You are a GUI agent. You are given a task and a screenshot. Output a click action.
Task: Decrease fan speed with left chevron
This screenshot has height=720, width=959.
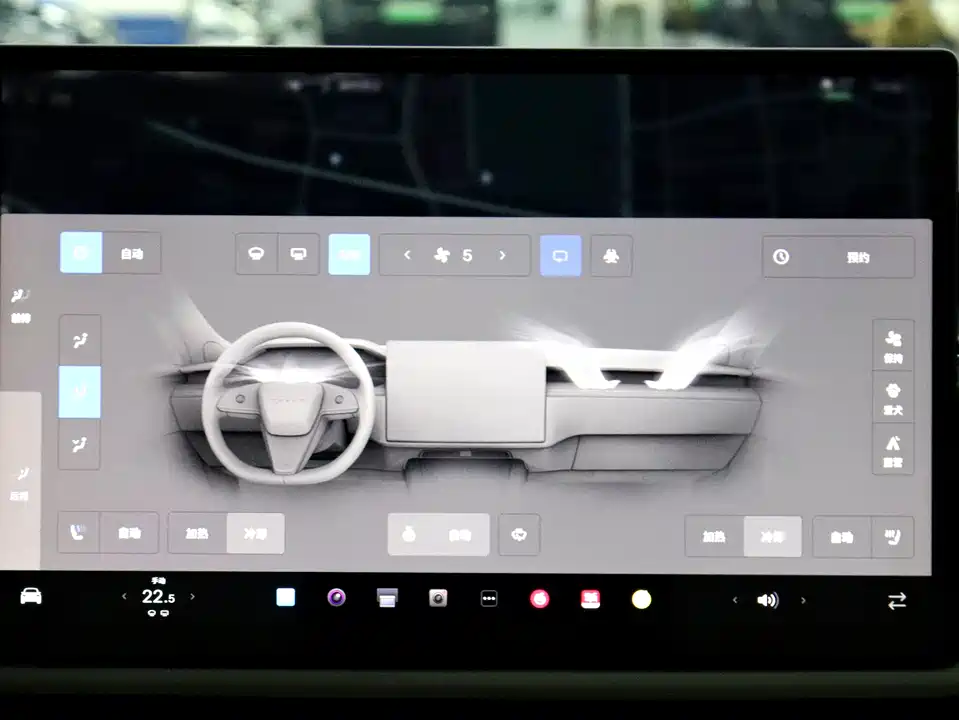point(407,256)
